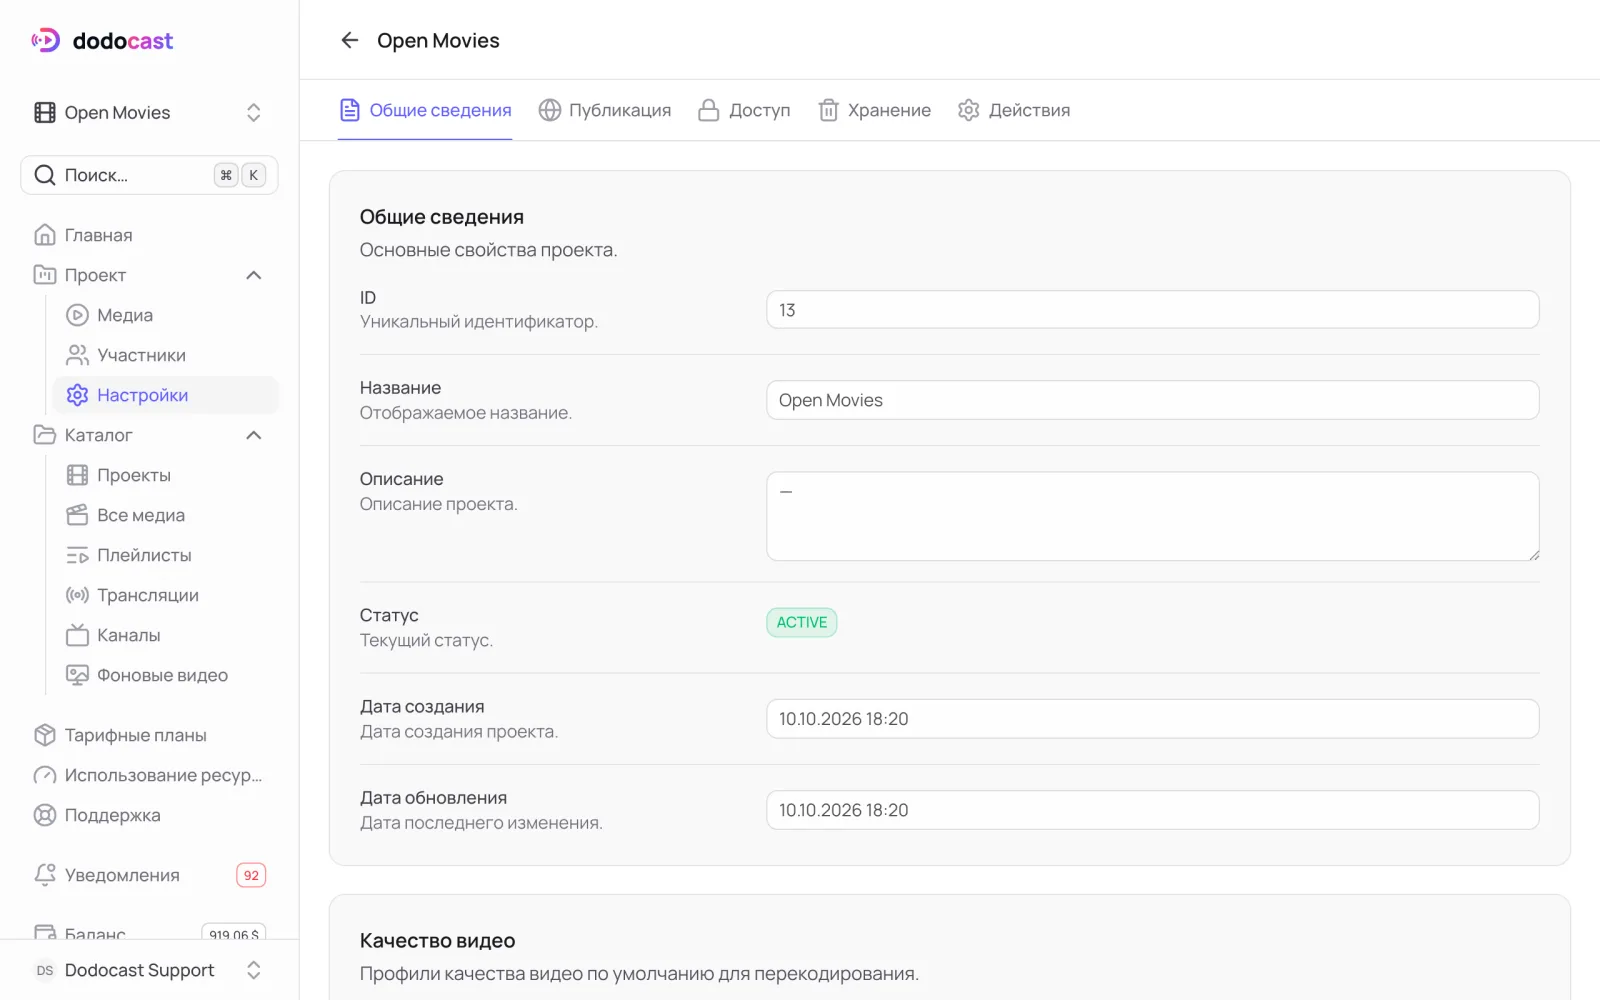This screenshot has height=1000, width=1600.
Task: Click the Каталог folder icon
Action: [x=45, y=435]
